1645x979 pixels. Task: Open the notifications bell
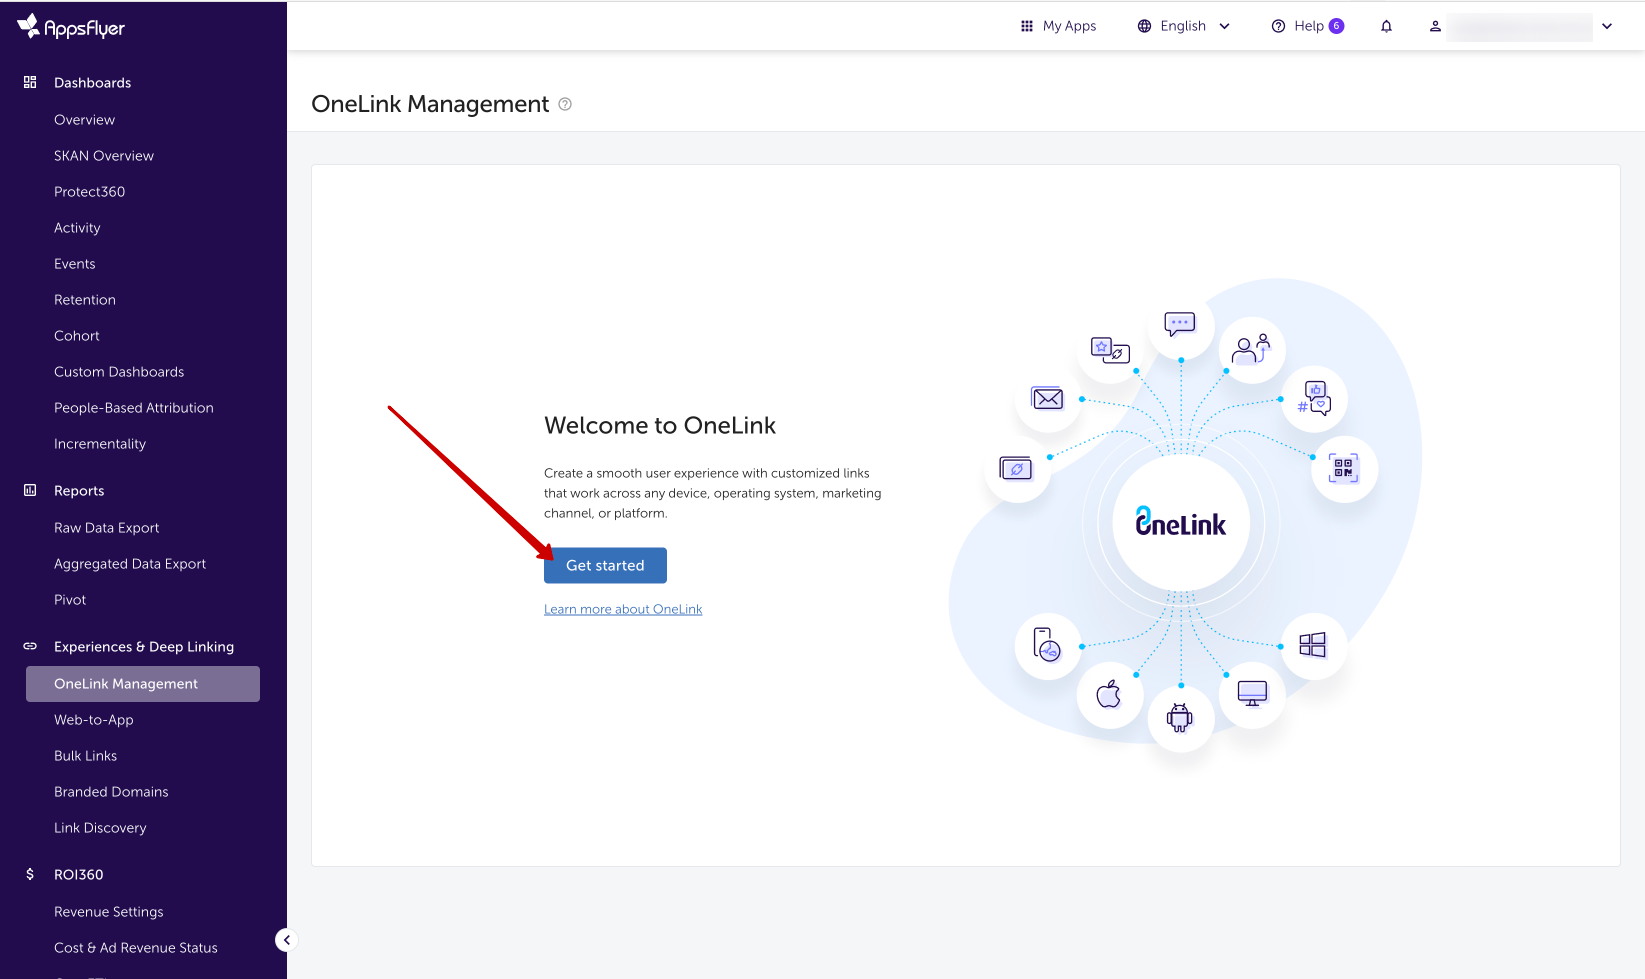tap(1386, 26)
